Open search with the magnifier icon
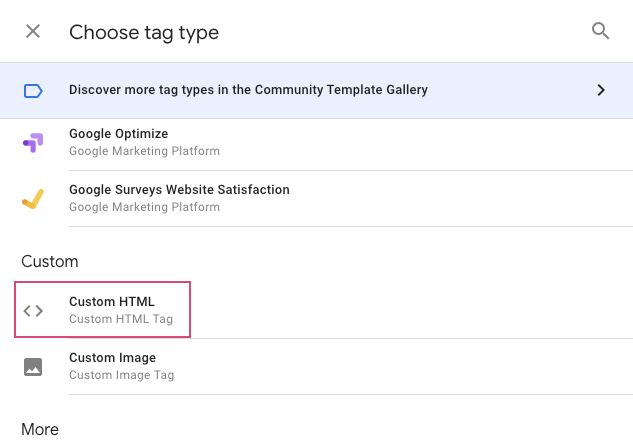Viewport: 633px width, 446px height. coord(600,31)
